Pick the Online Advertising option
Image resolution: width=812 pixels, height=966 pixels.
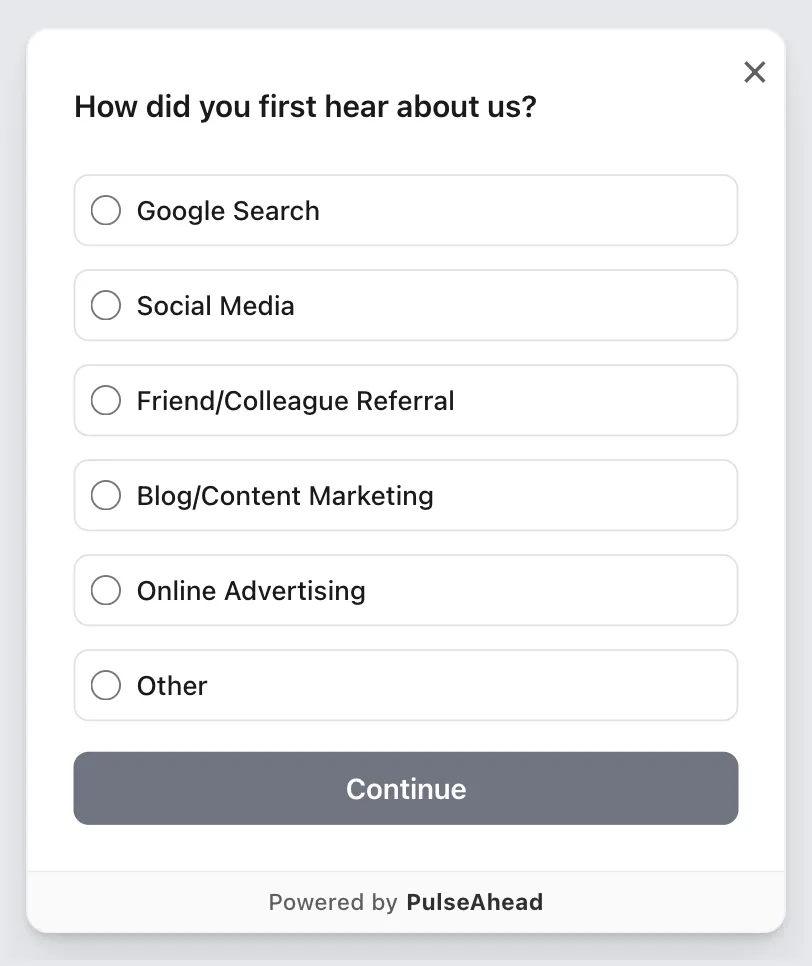[406, 590]
